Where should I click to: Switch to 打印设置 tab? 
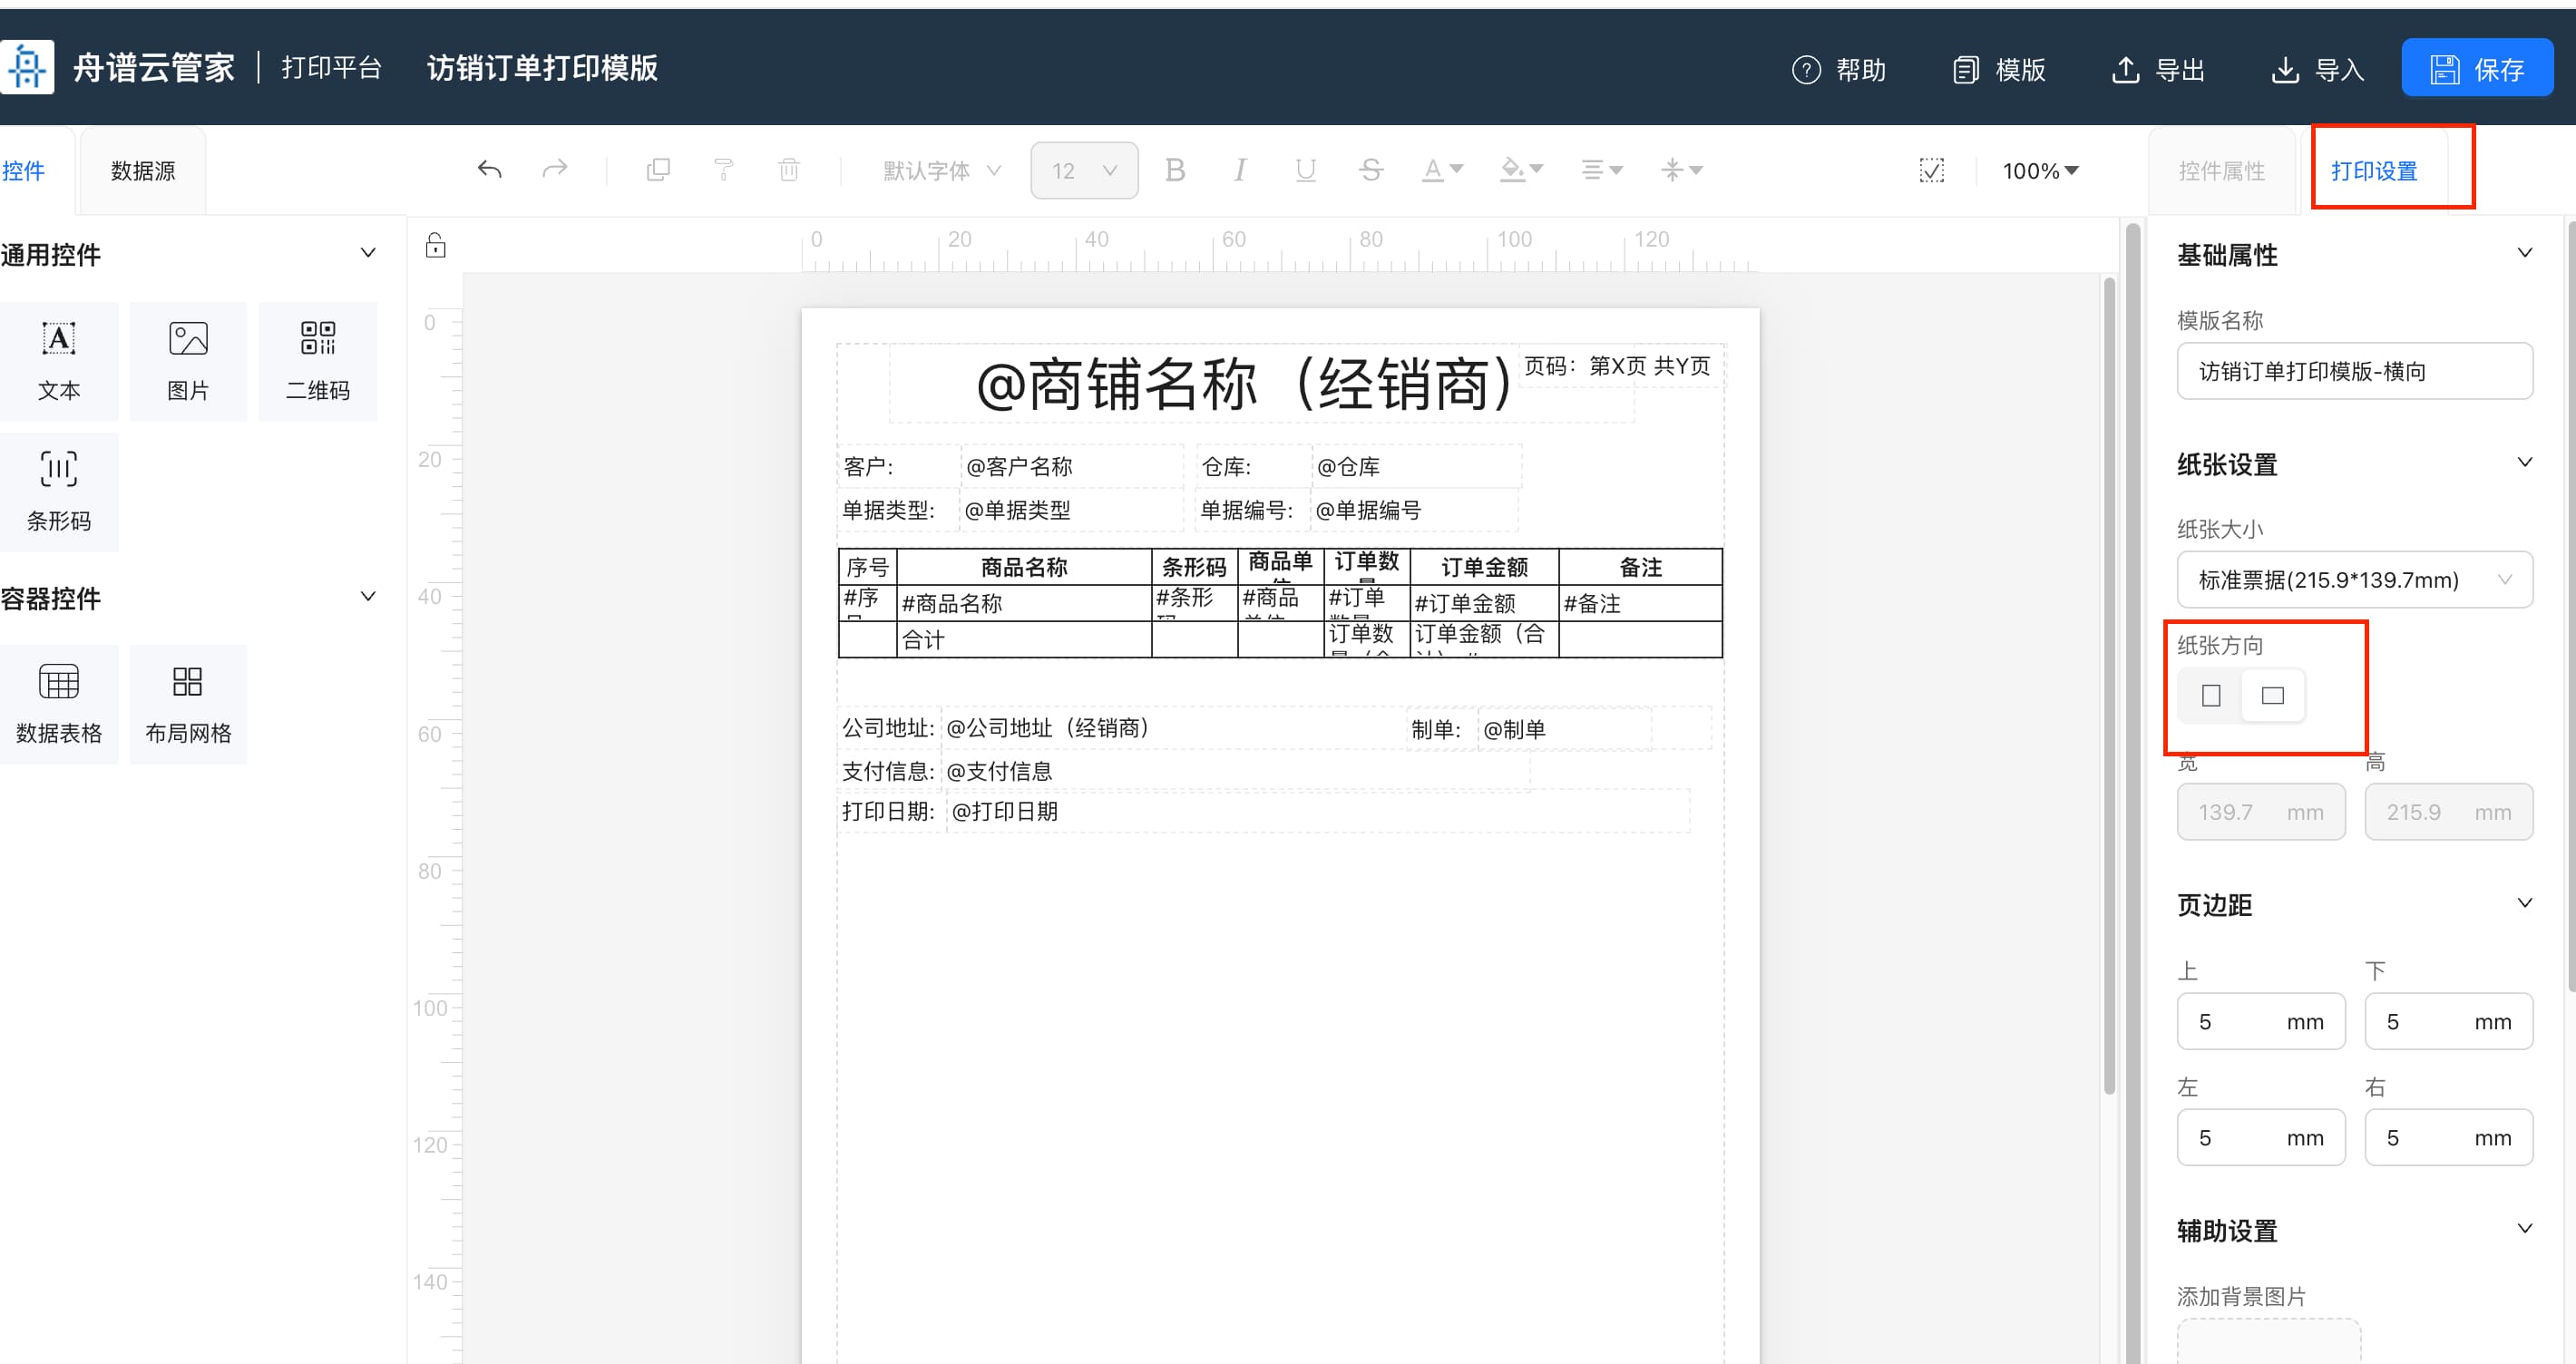click(2374, 171)
